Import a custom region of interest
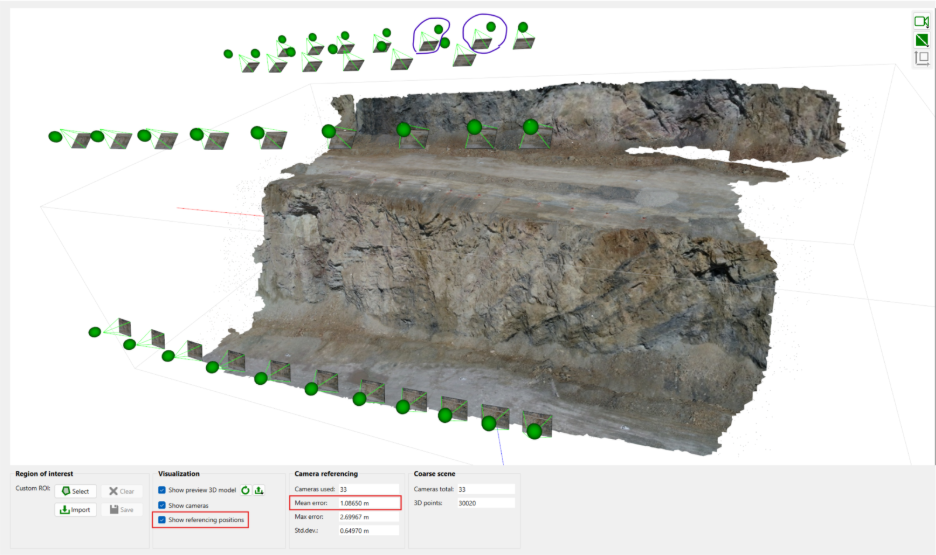The width and height of the screenshot is (936, 555). [75, 510]
